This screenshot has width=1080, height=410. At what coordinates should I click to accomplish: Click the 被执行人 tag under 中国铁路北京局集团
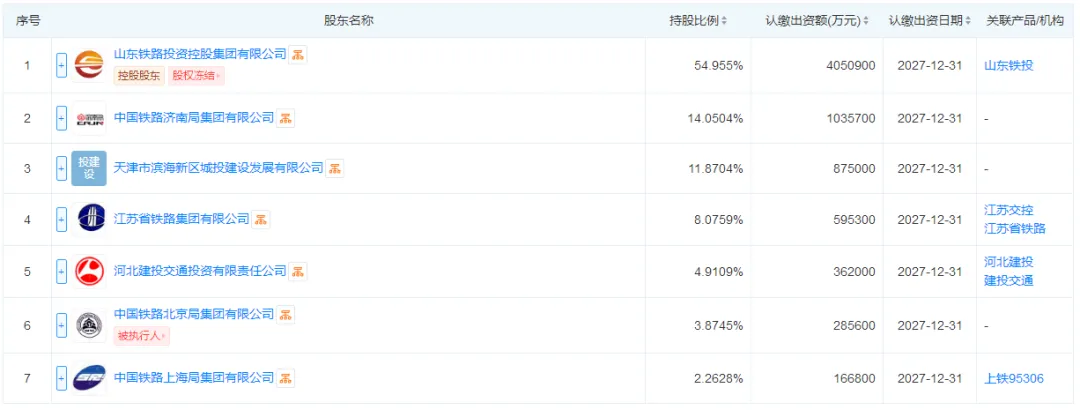tap(141, 336)
